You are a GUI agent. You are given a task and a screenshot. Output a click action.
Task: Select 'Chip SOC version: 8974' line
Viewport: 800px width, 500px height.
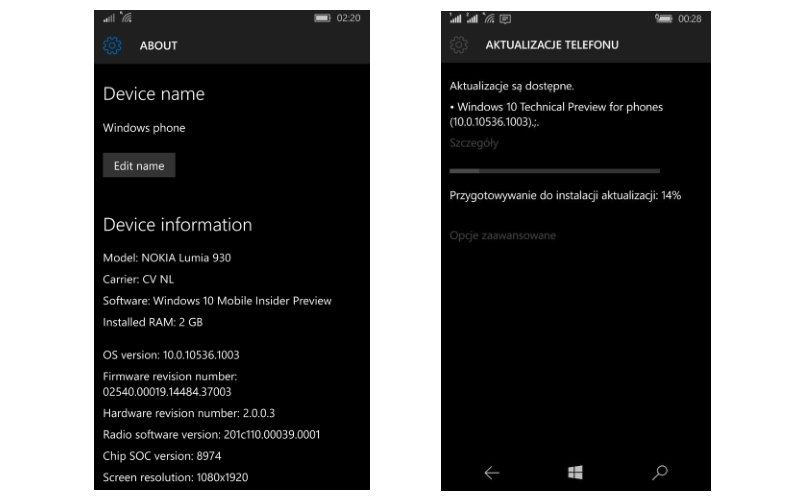162,456
